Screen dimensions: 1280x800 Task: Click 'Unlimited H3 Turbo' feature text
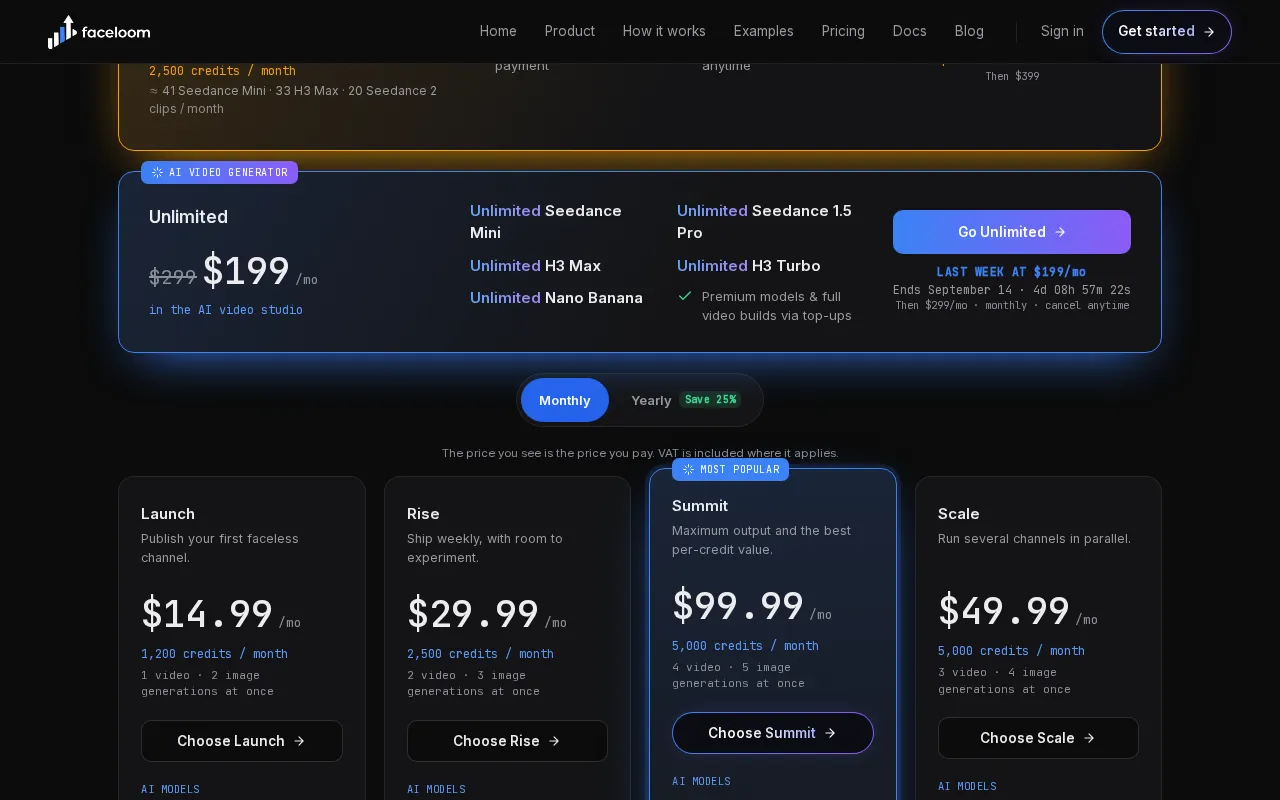749,266
